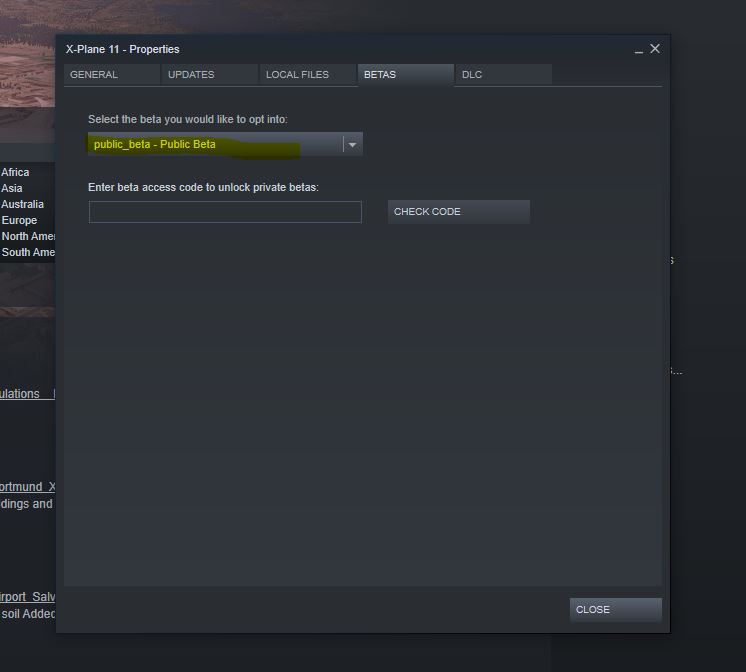Select Asia in the background list
746x672 pixels.
pos(12,188)
